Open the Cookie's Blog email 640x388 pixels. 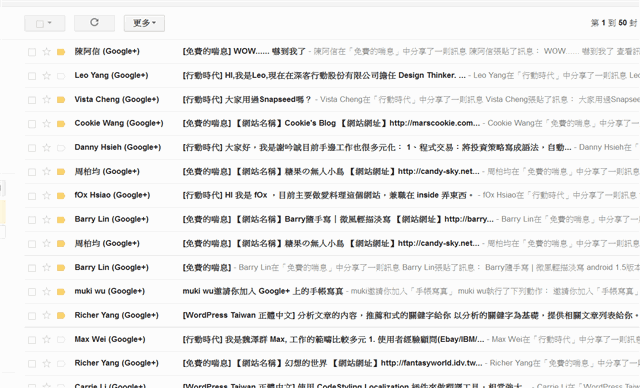[x=331, y=123]
